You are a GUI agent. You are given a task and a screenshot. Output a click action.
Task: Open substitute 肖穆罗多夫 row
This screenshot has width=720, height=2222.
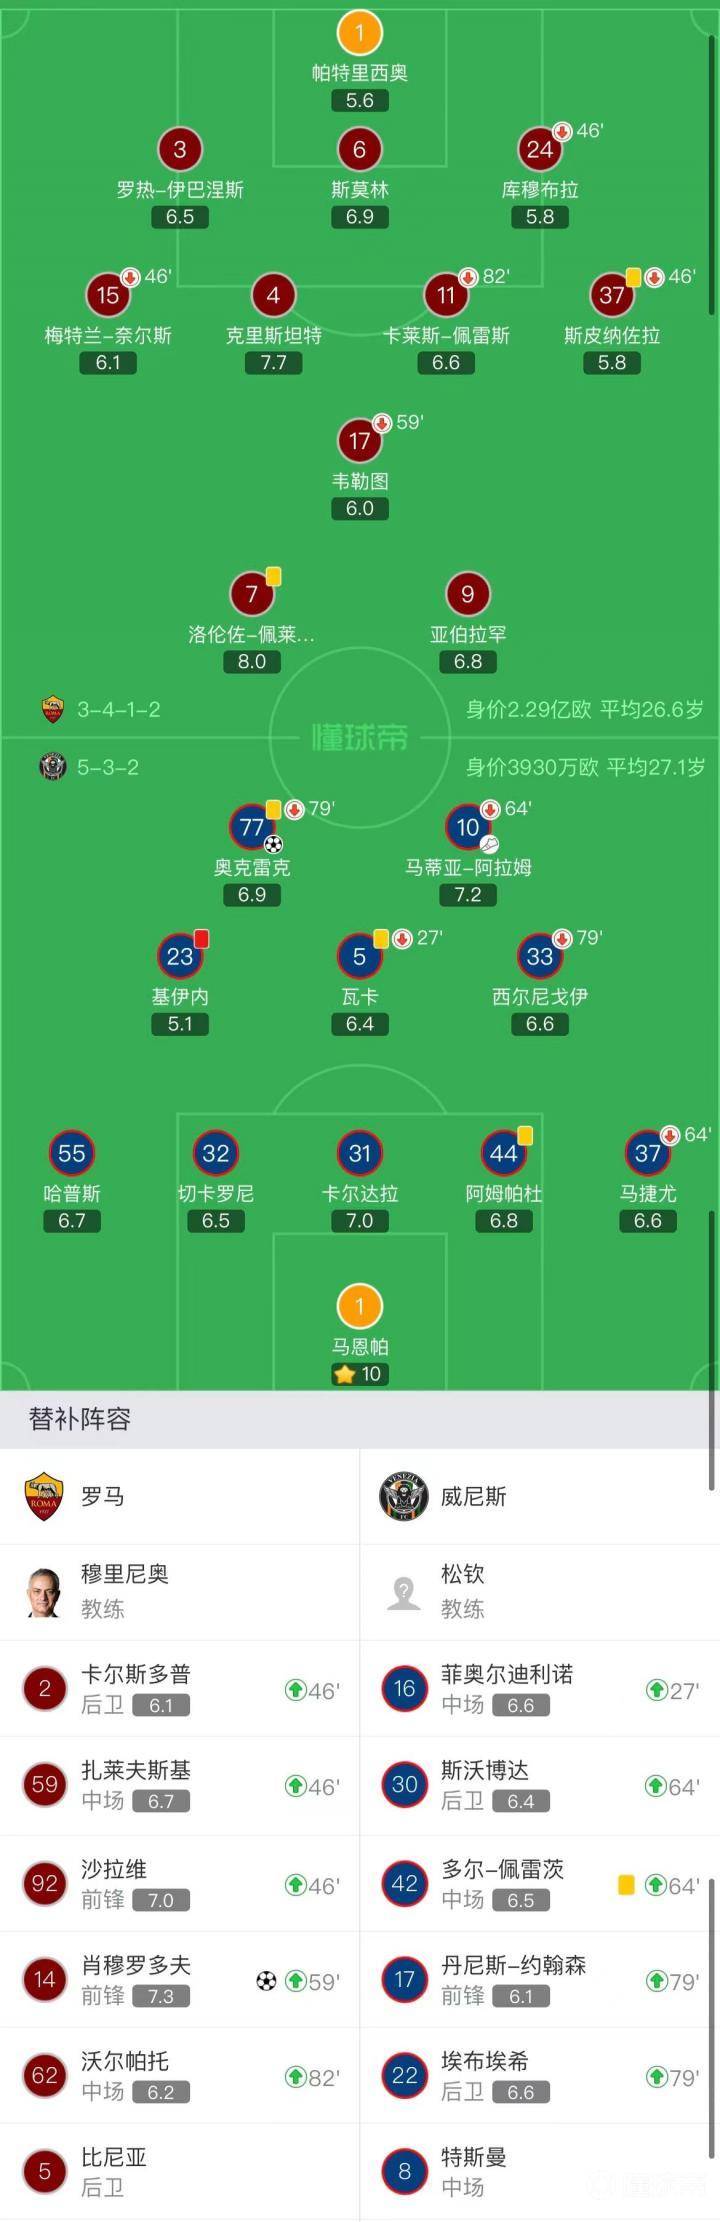click(180, 1980)
